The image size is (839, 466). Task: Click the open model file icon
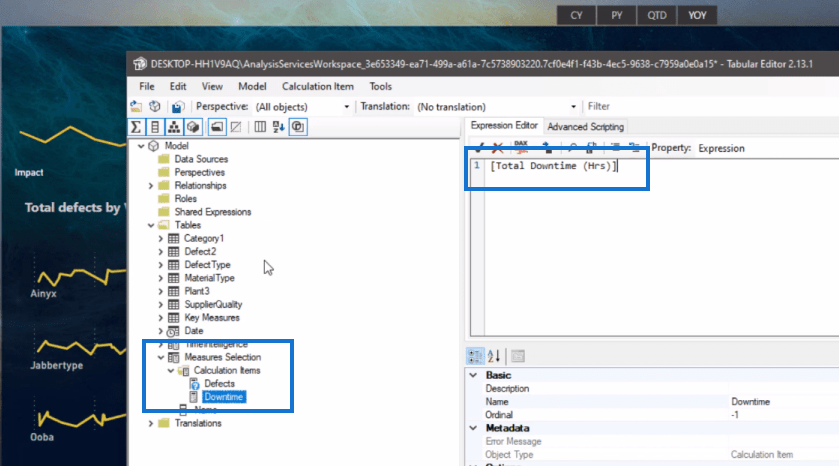[137, 106]
